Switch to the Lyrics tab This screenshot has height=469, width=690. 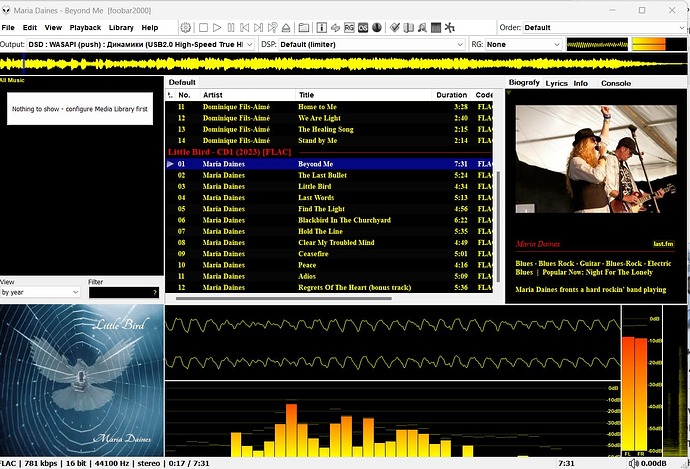coord(556,83)
